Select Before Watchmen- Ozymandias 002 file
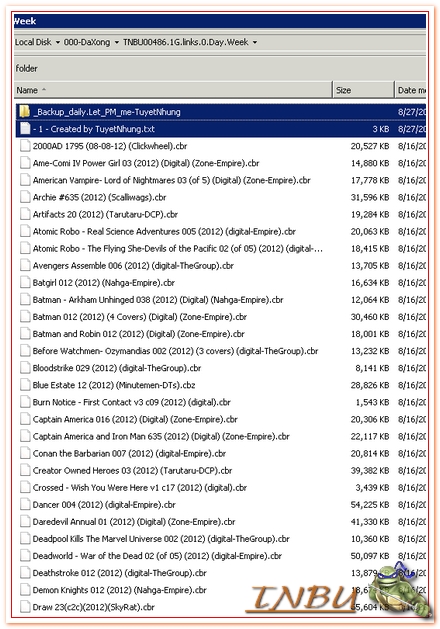 [x=175, y=351]
